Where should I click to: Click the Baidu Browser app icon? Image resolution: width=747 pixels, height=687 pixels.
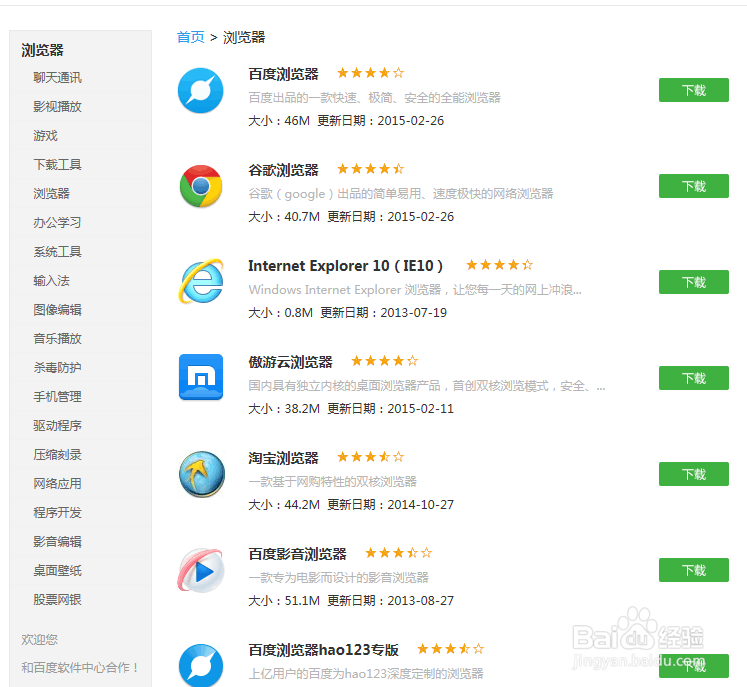click(201, 91)
